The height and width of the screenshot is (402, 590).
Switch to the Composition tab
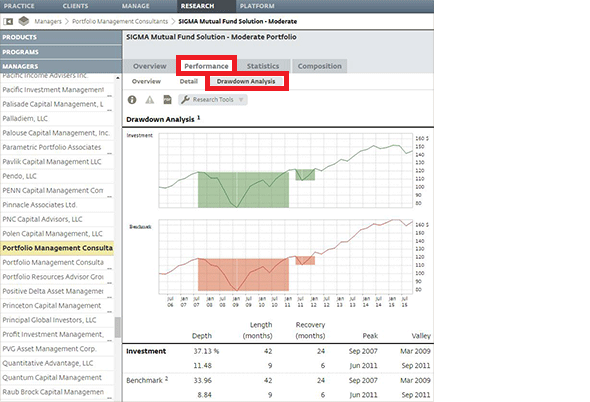click(x=319, y=66)
